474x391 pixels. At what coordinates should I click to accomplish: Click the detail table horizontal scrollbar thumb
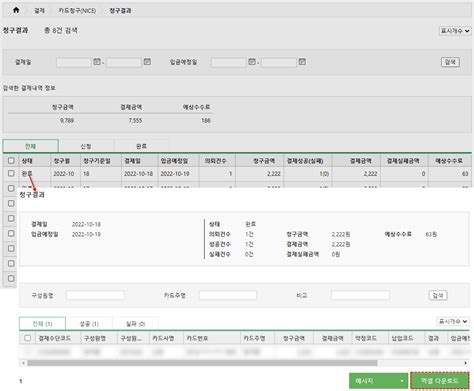[x=202, y=363]
